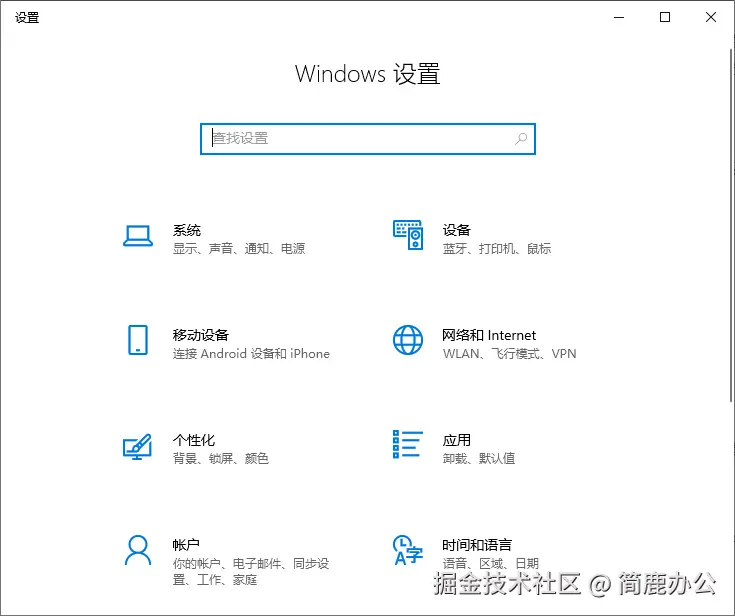Open the 移动设备 phone icon

coord(138,340)
